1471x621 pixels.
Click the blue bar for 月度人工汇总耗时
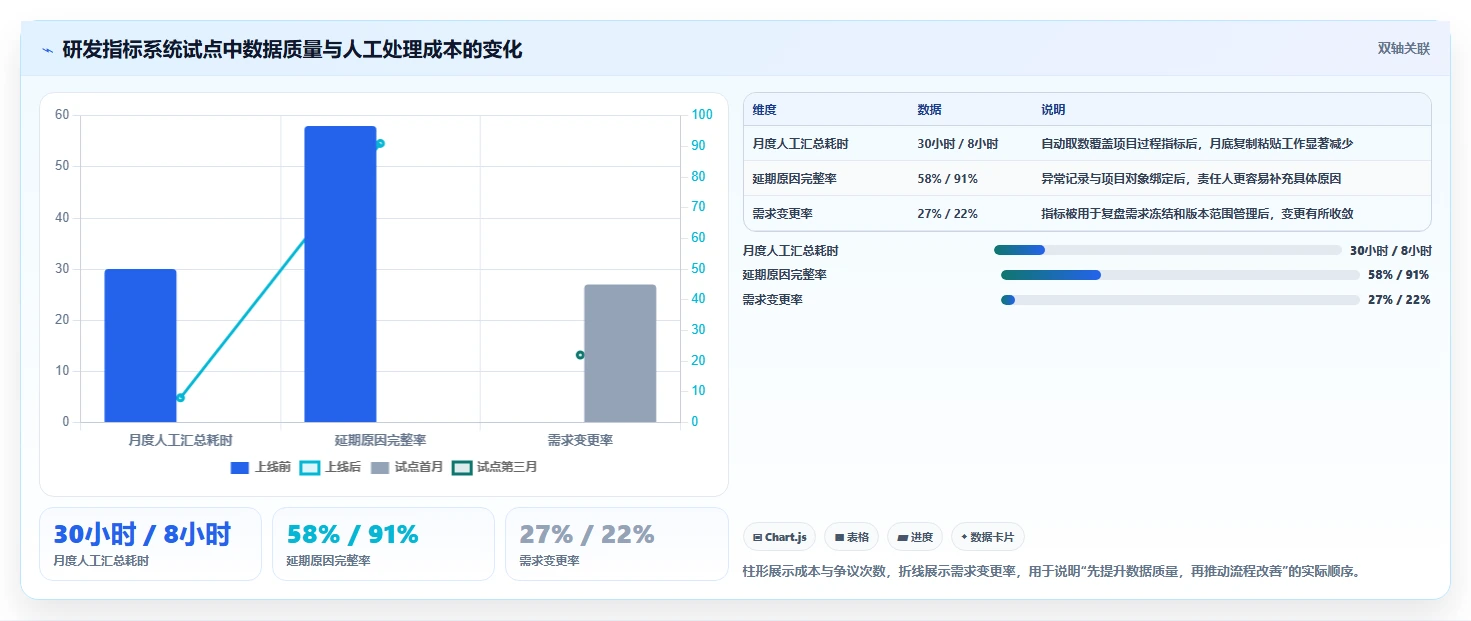coord(140,345)
